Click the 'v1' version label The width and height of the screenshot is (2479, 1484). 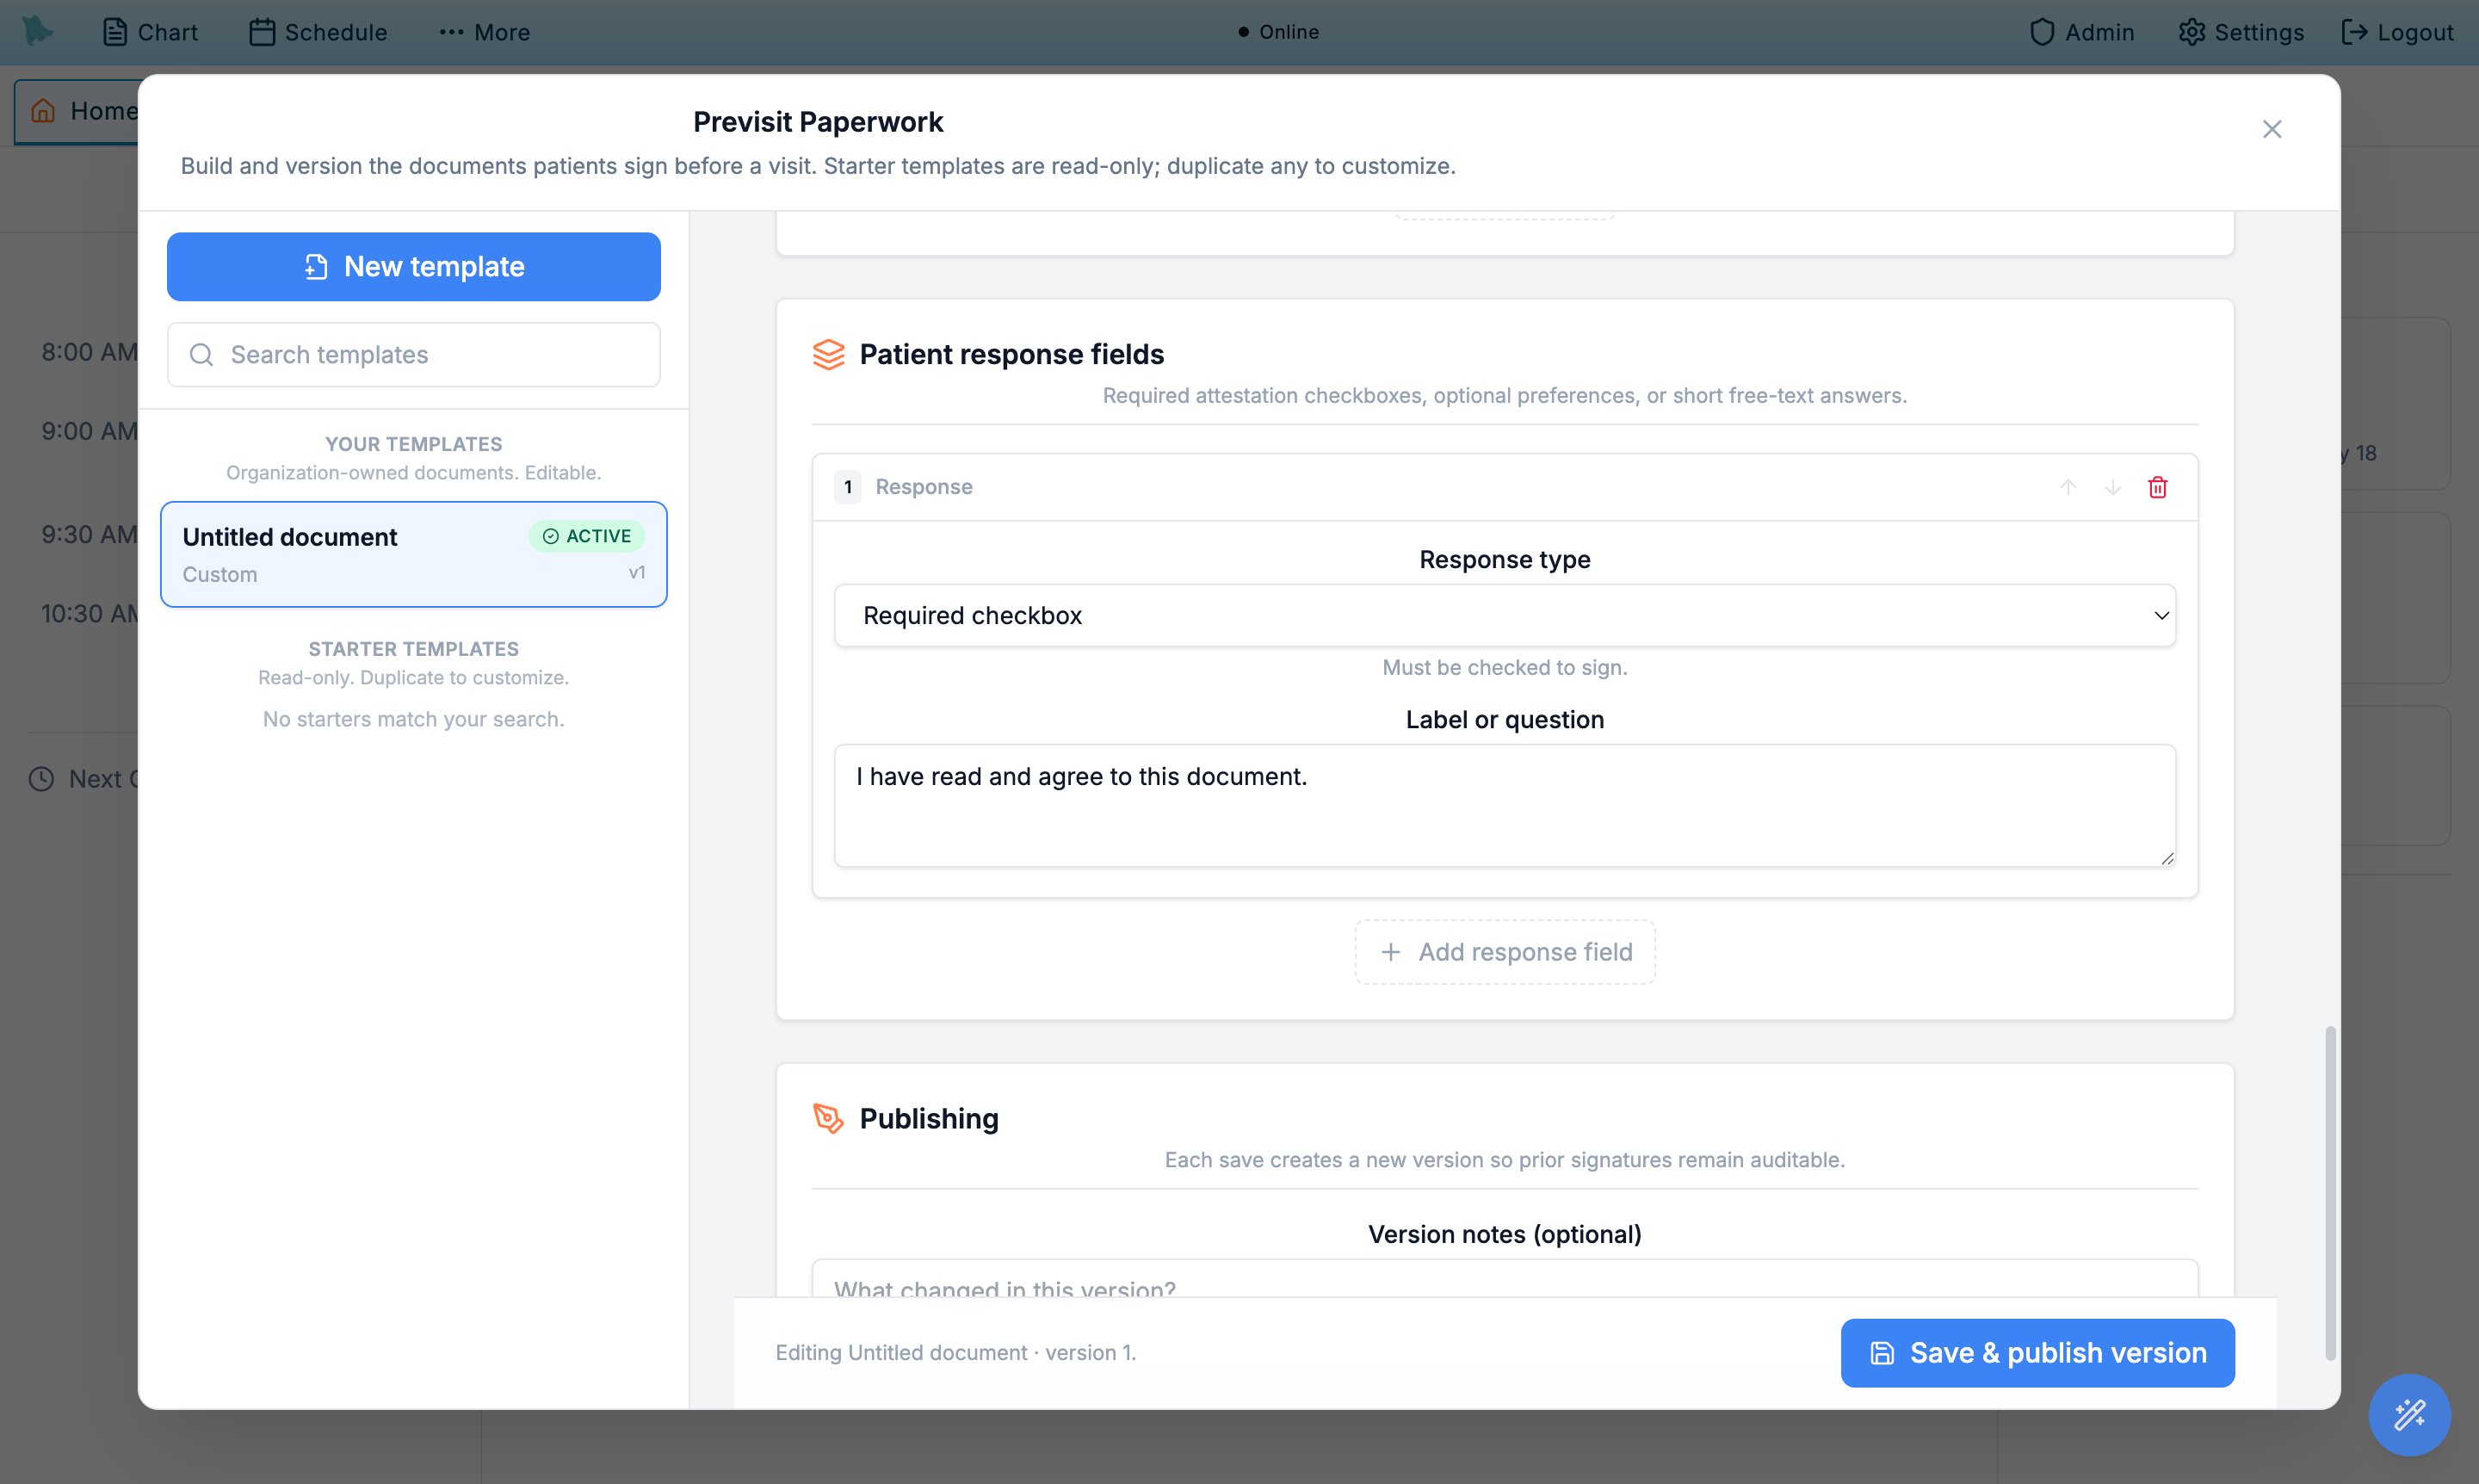click(637, 572)
